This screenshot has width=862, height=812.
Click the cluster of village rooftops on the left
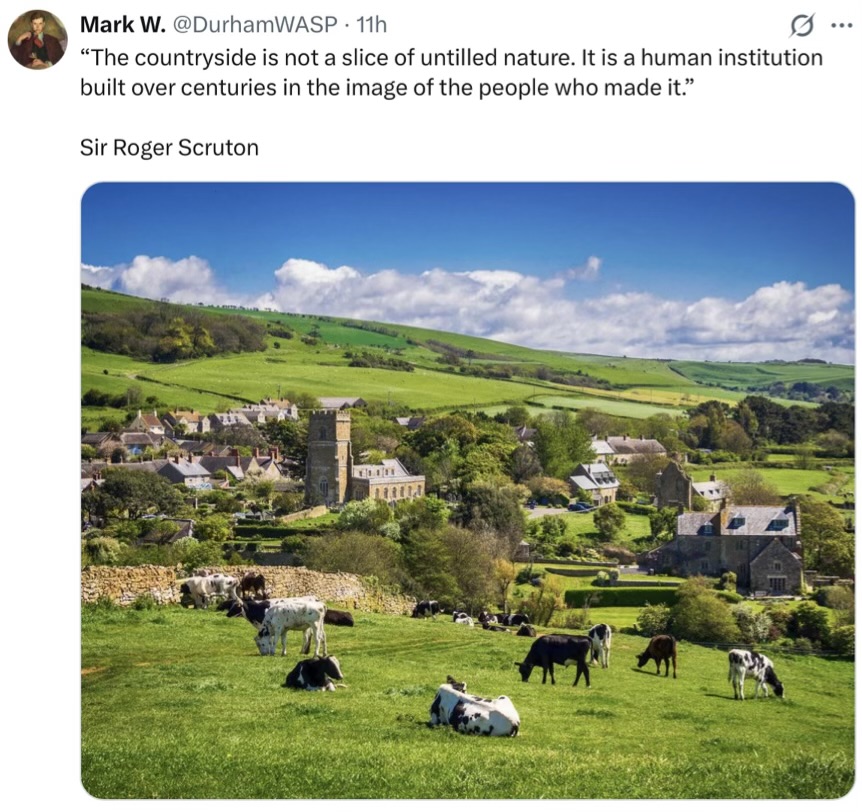point(190,445)
